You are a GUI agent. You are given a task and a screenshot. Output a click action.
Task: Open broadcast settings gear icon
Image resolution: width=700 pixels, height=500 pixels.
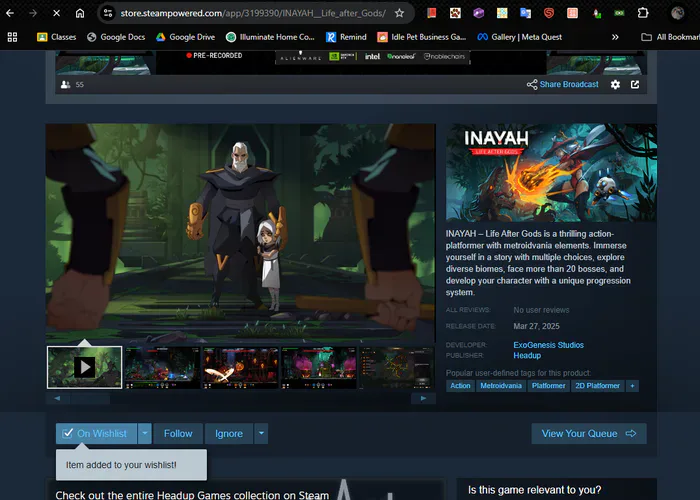(x=615, y=84)
